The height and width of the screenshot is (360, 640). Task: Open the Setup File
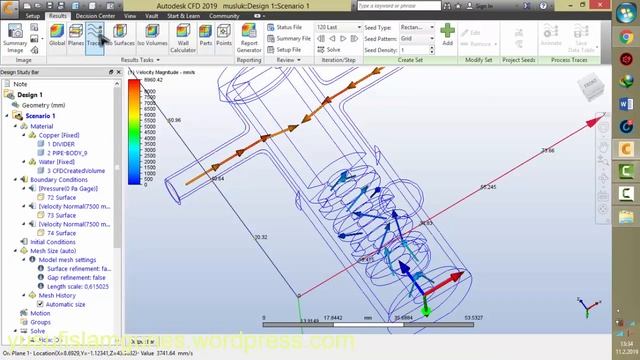point(284,49)
